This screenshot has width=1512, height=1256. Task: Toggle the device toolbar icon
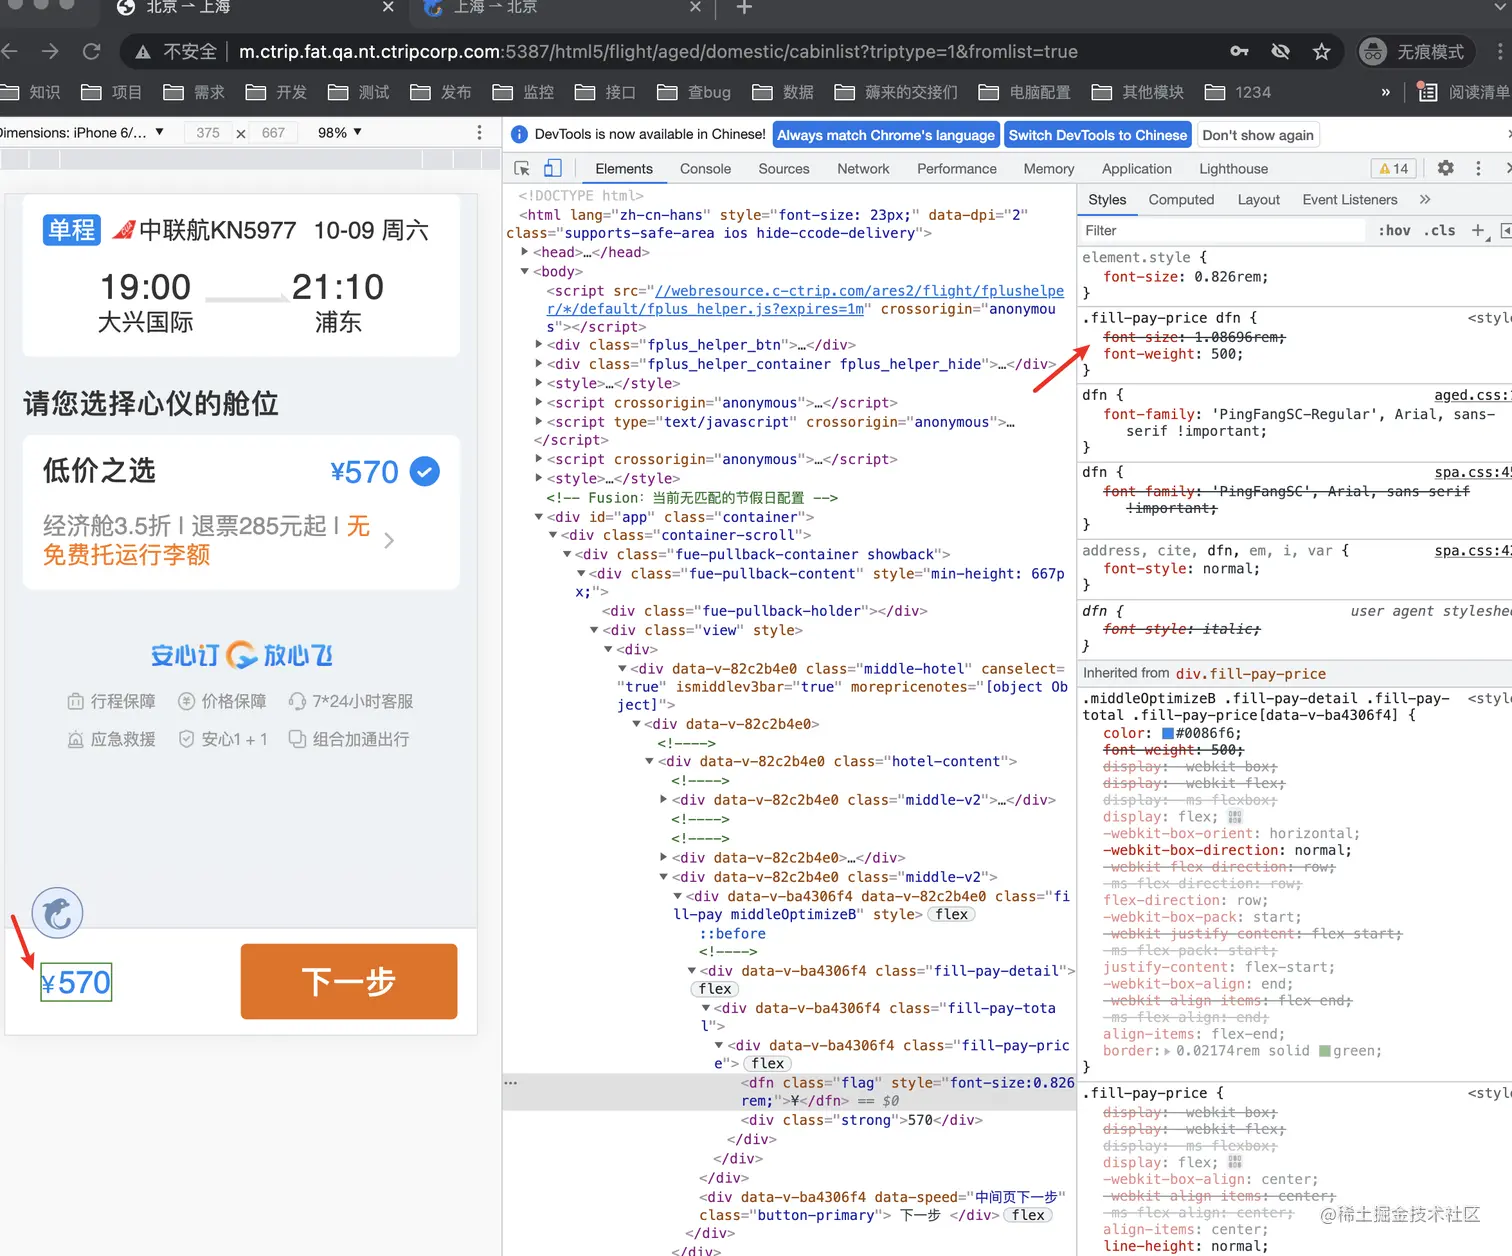click(x=552, y=168)
